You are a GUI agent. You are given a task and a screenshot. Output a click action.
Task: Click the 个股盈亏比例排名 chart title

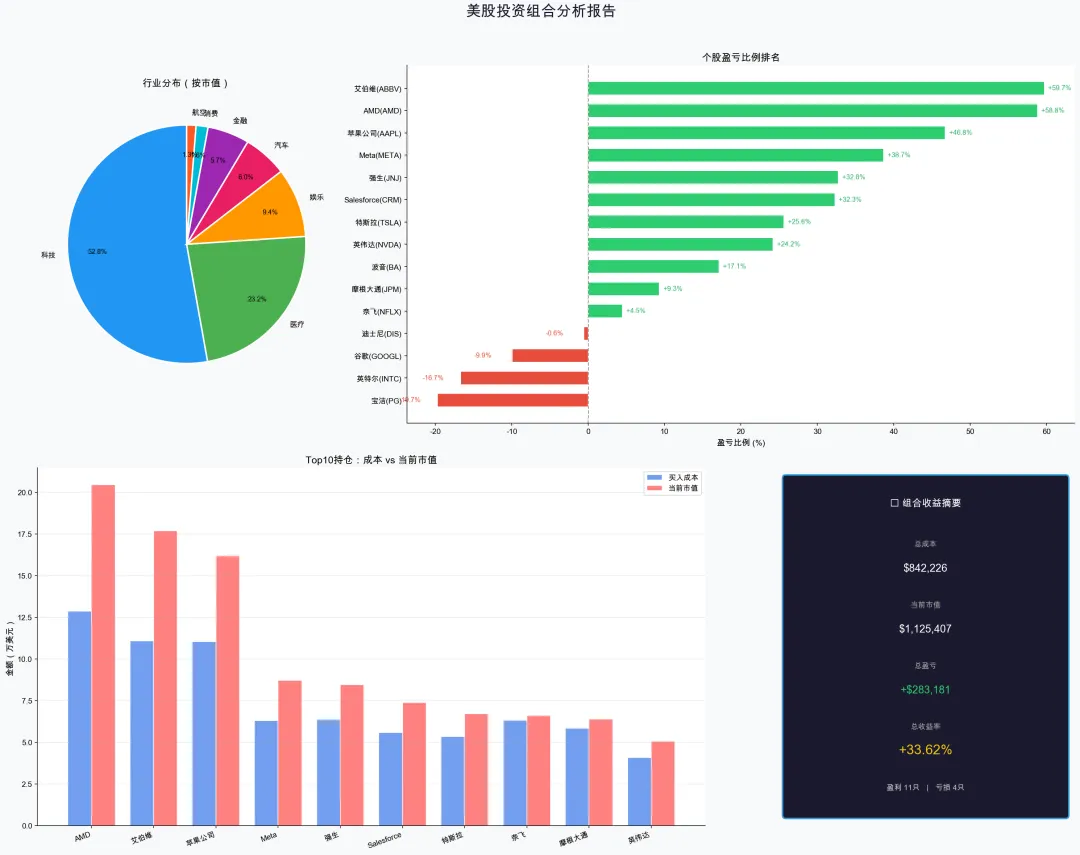740,57
